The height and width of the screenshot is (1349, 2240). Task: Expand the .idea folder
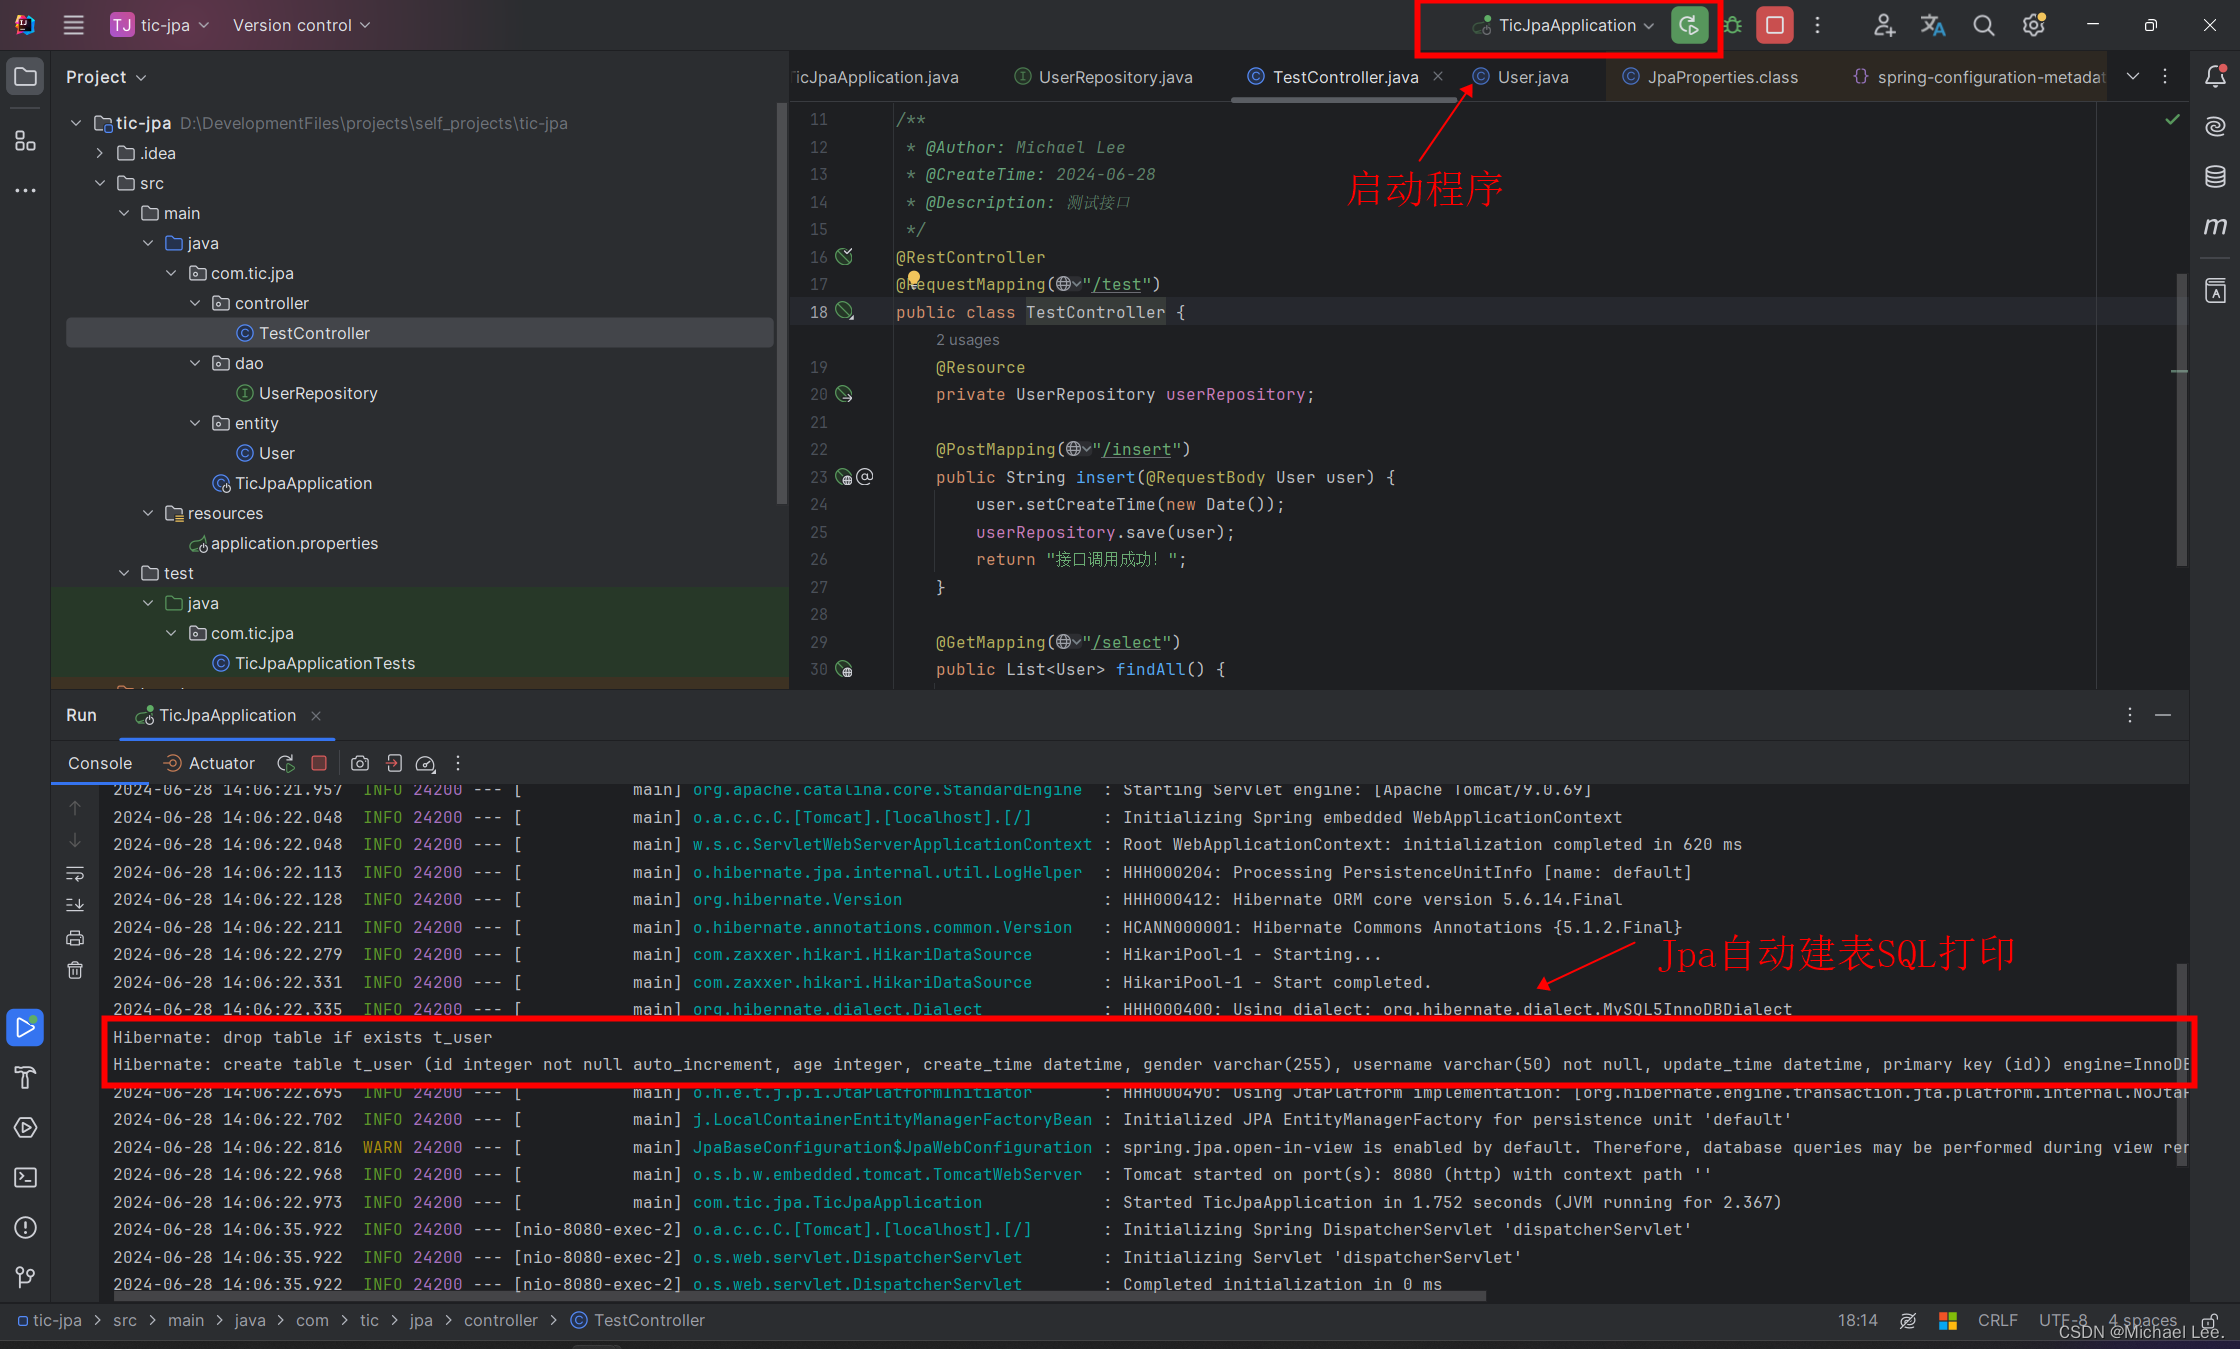click(100, 153)
